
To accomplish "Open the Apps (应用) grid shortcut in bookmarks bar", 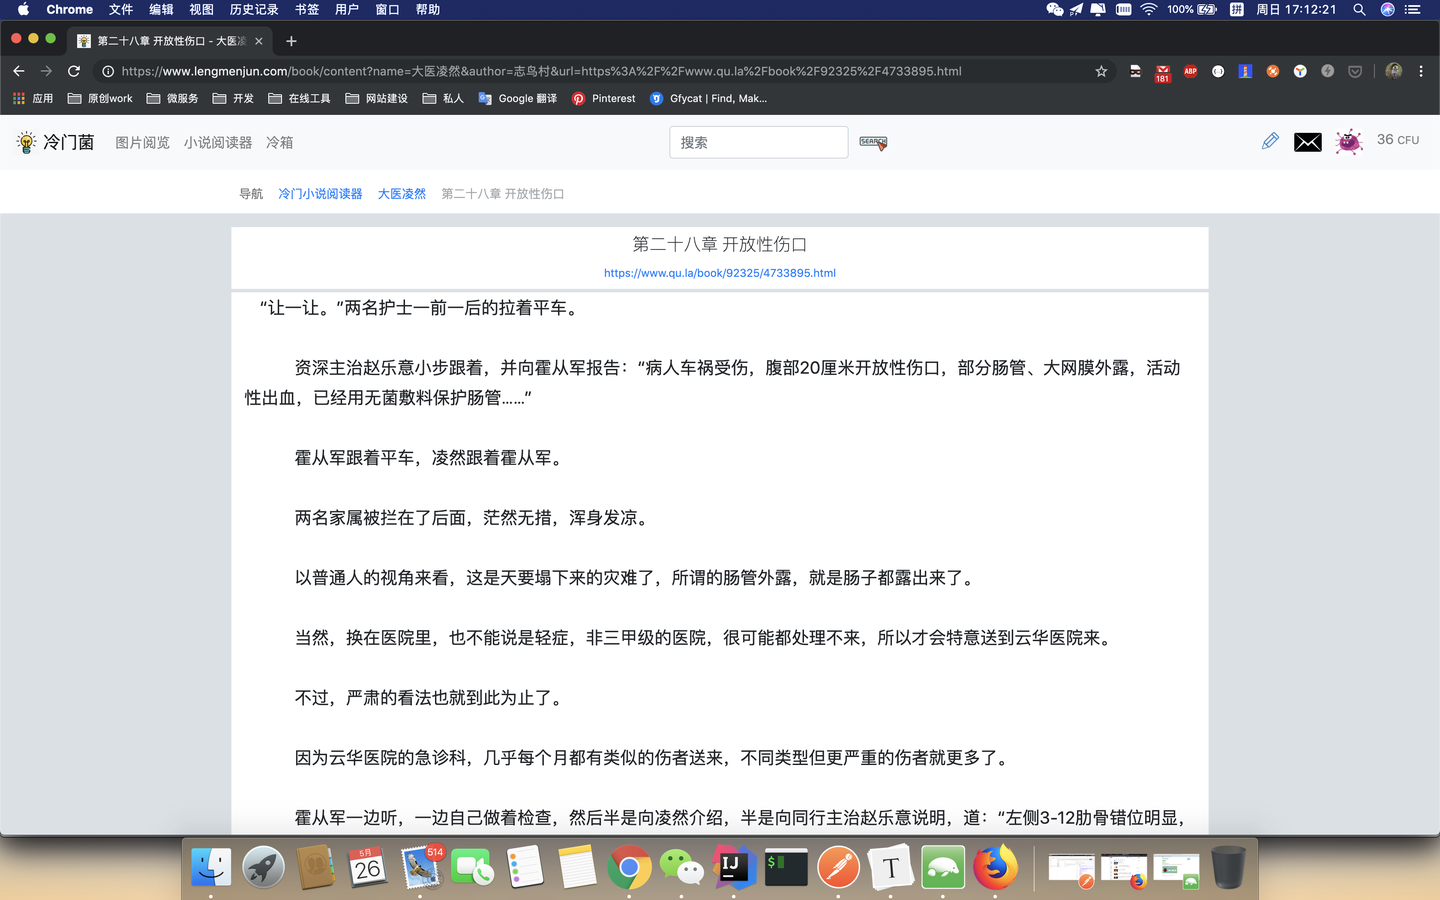I will [x=33, y=98].
